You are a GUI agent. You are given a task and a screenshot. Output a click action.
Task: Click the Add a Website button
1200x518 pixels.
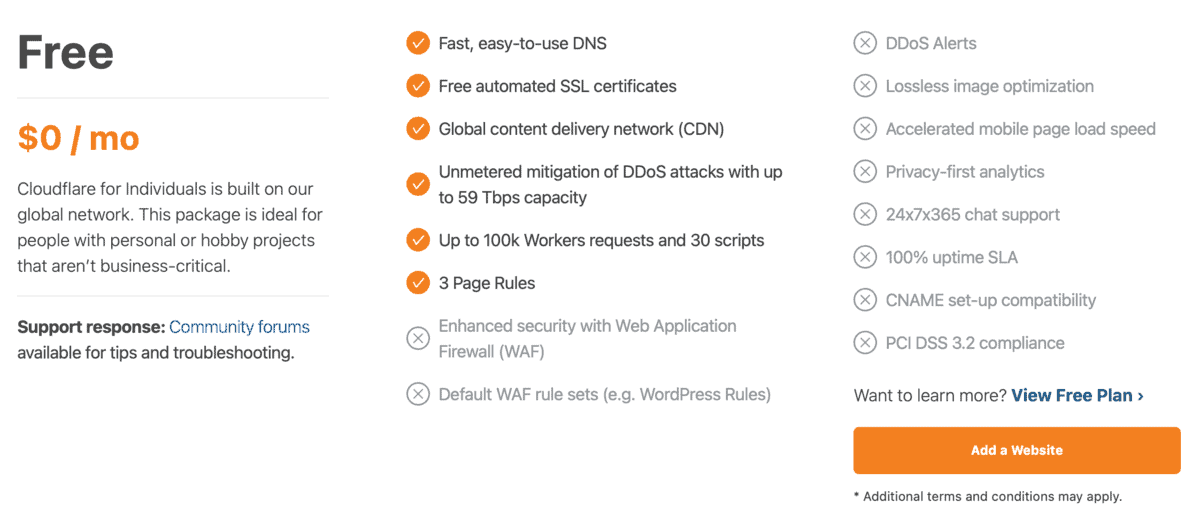coord(1017,450)
